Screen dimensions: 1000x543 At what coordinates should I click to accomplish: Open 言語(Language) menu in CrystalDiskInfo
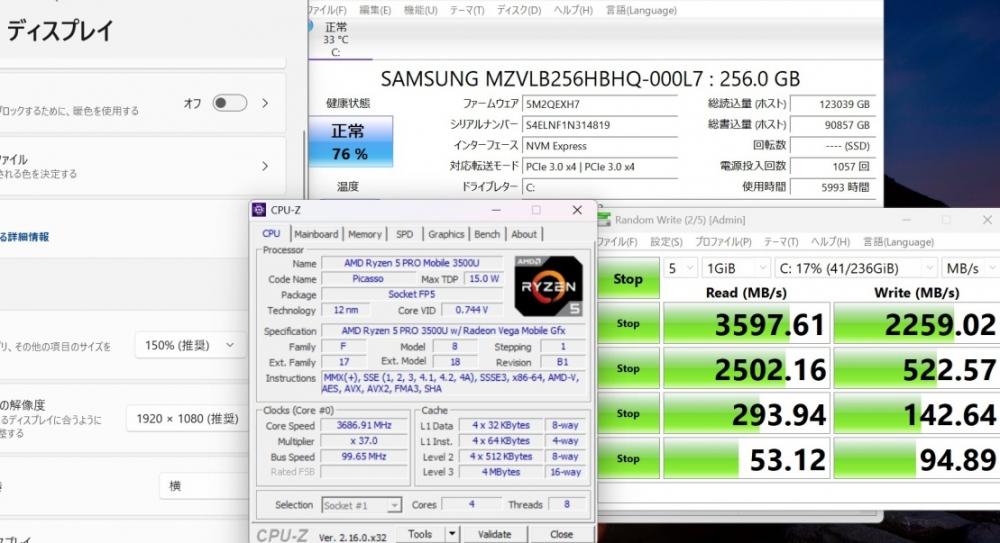(641, 10)
